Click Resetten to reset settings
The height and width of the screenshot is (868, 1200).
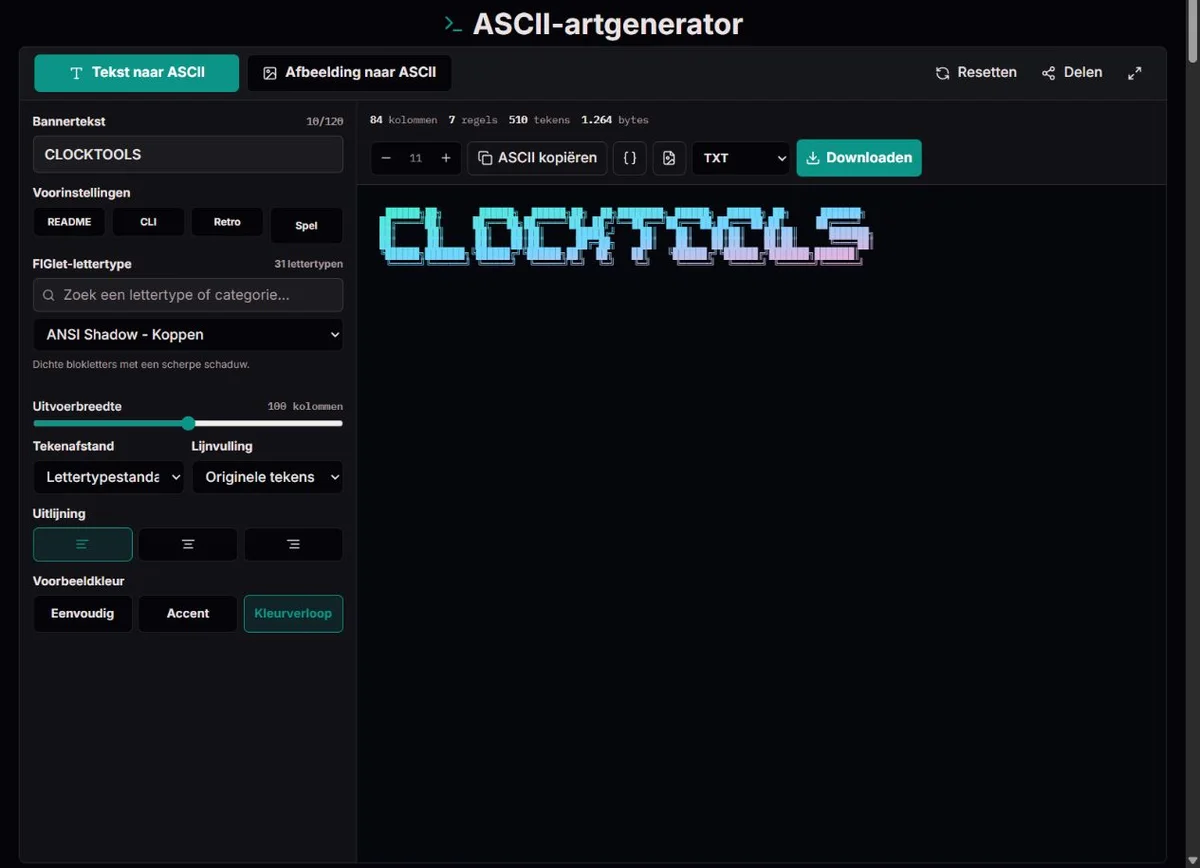[976, 73]
